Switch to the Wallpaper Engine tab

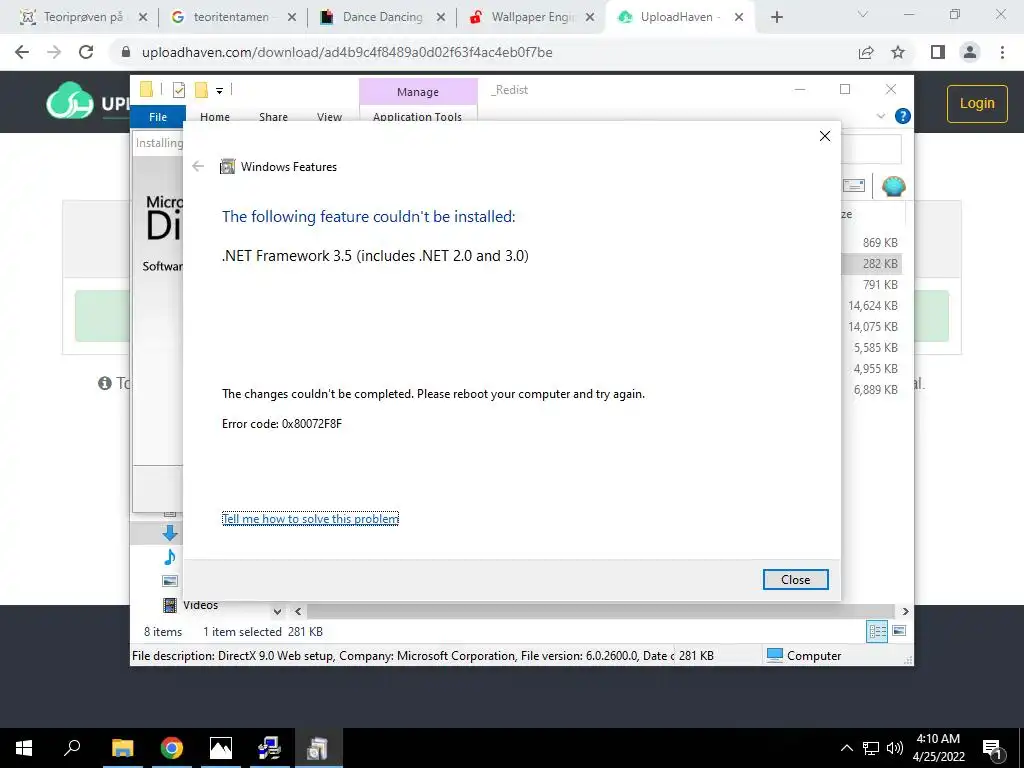pos(532,17)
